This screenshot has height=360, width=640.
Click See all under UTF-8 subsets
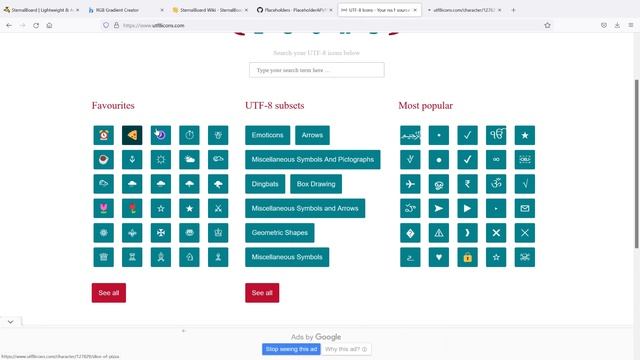point(262,293)
